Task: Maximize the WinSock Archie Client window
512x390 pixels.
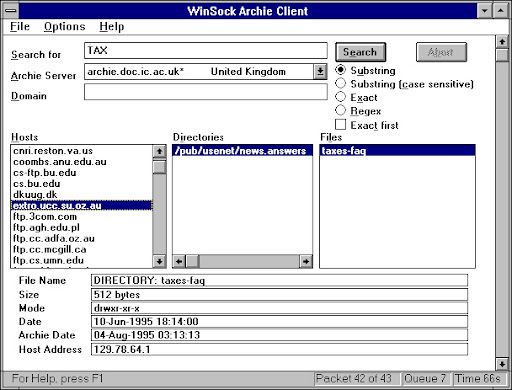Action: click(x=501, y=11)
